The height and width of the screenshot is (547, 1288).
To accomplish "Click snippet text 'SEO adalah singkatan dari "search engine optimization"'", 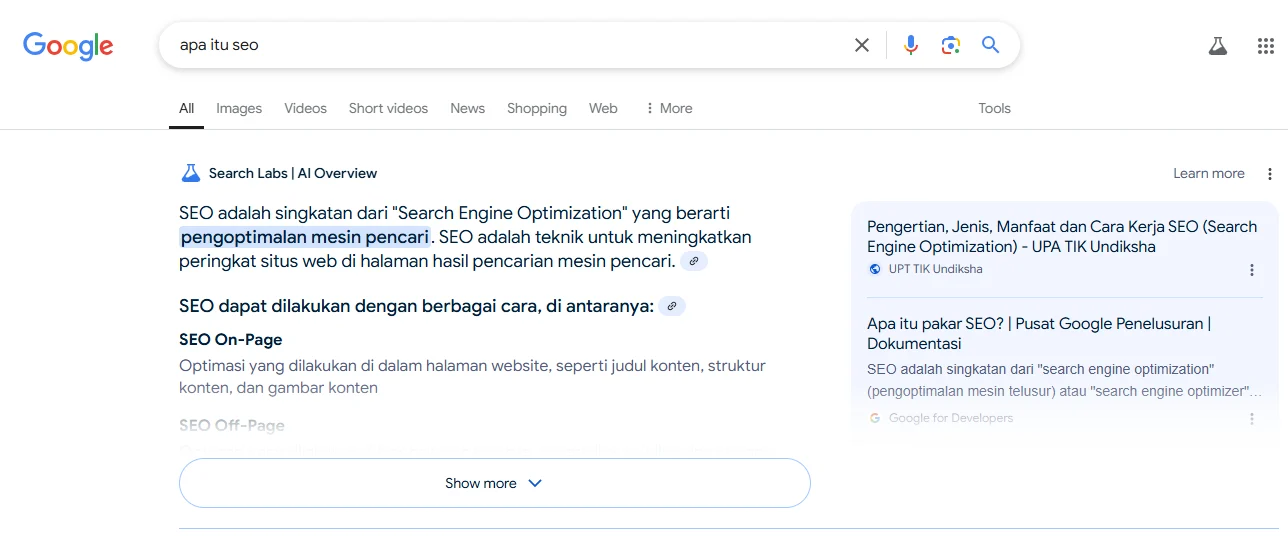I will [x=1041, y=370].
